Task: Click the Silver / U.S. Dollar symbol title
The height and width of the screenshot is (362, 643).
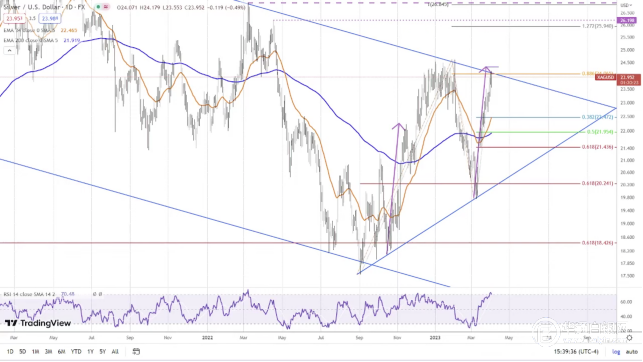Action: (x=33, y=7)
